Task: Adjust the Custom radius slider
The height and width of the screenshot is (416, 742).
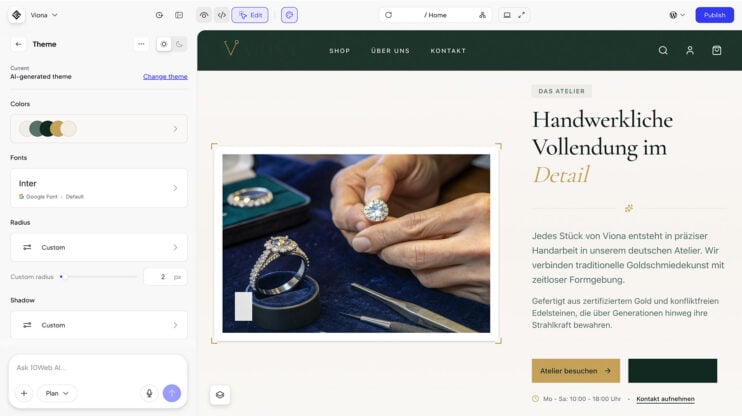Action: (98, 277)
